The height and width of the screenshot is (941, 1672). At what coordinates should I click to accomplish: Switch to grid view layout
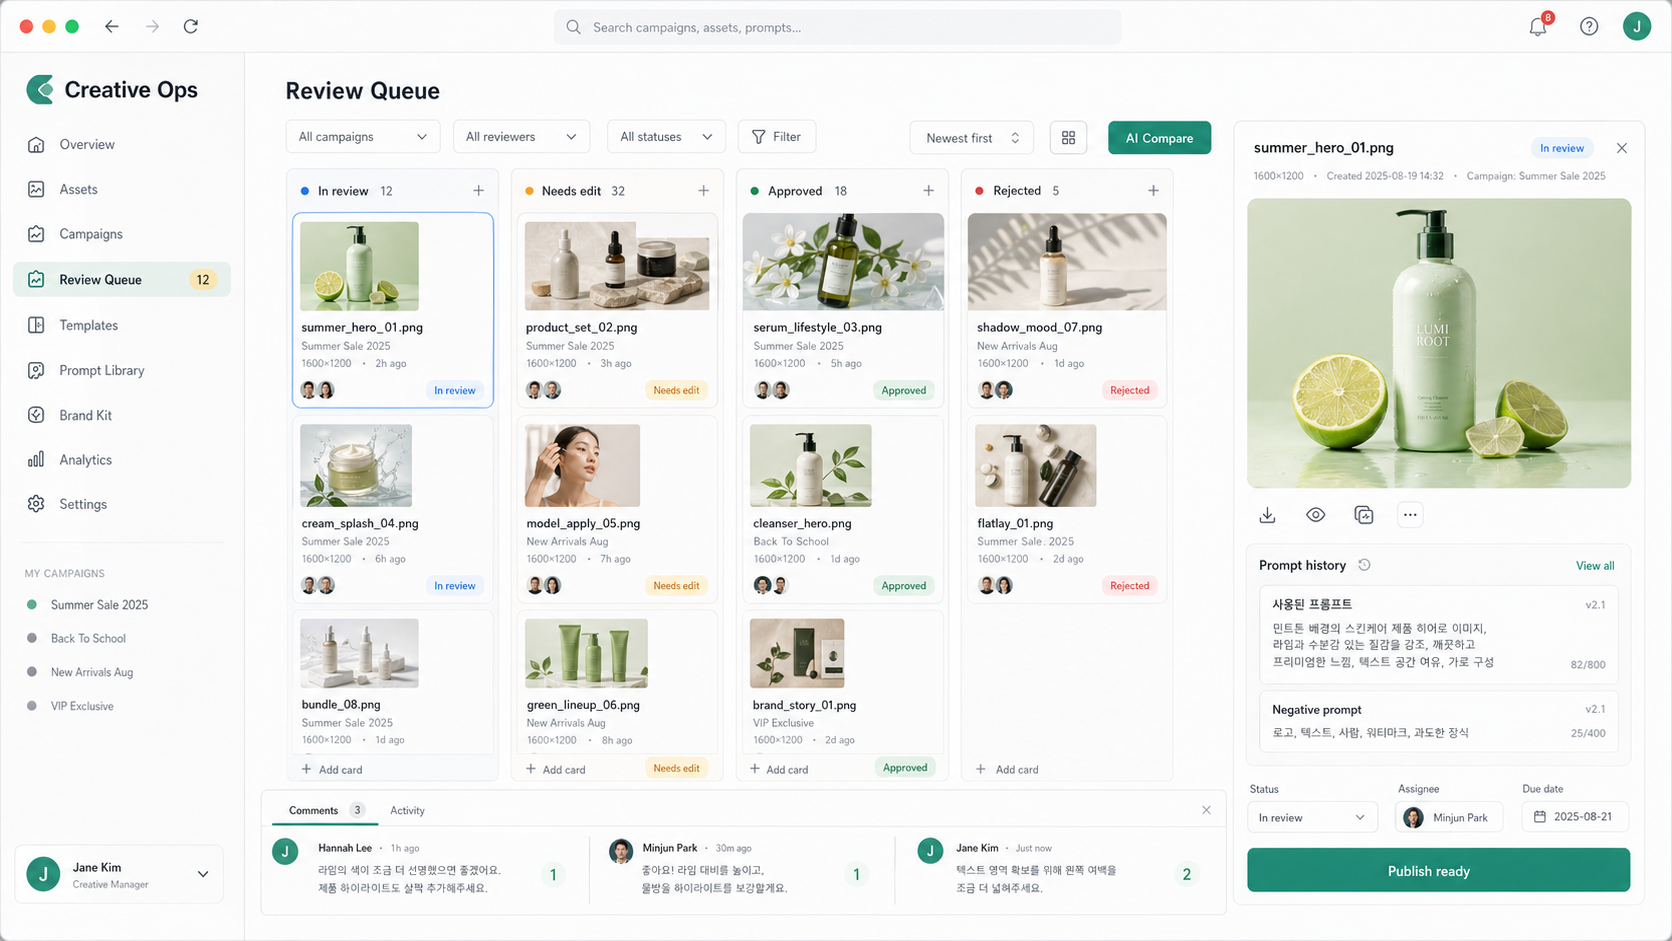(1068, 138)
